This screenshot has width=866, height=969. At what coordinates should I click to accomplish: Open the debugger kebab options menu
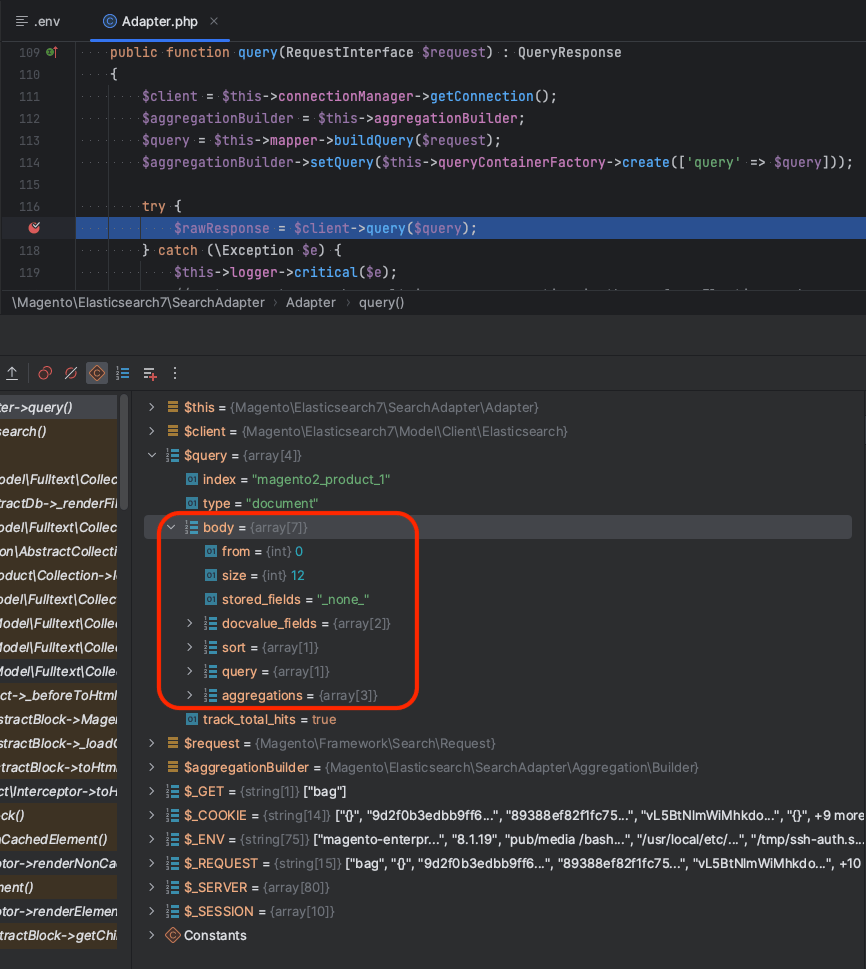(175, 372)
